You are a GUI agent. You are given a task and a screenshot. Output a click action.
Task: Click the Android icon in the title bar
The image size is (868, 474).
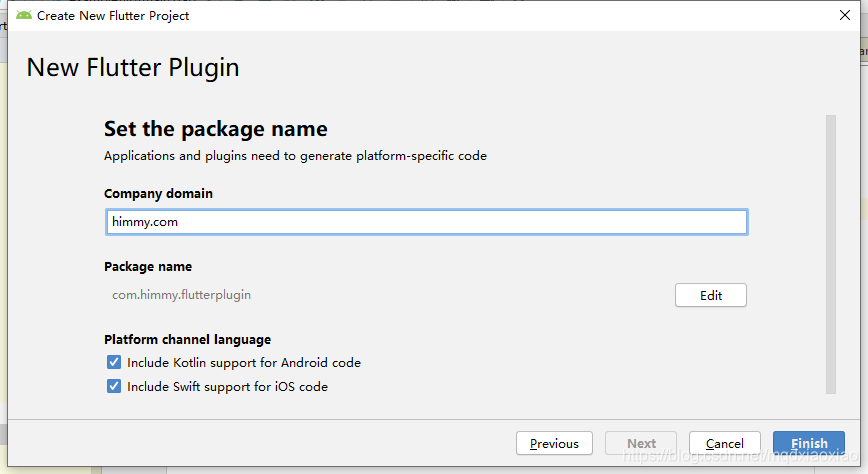(x=24, y=15)
